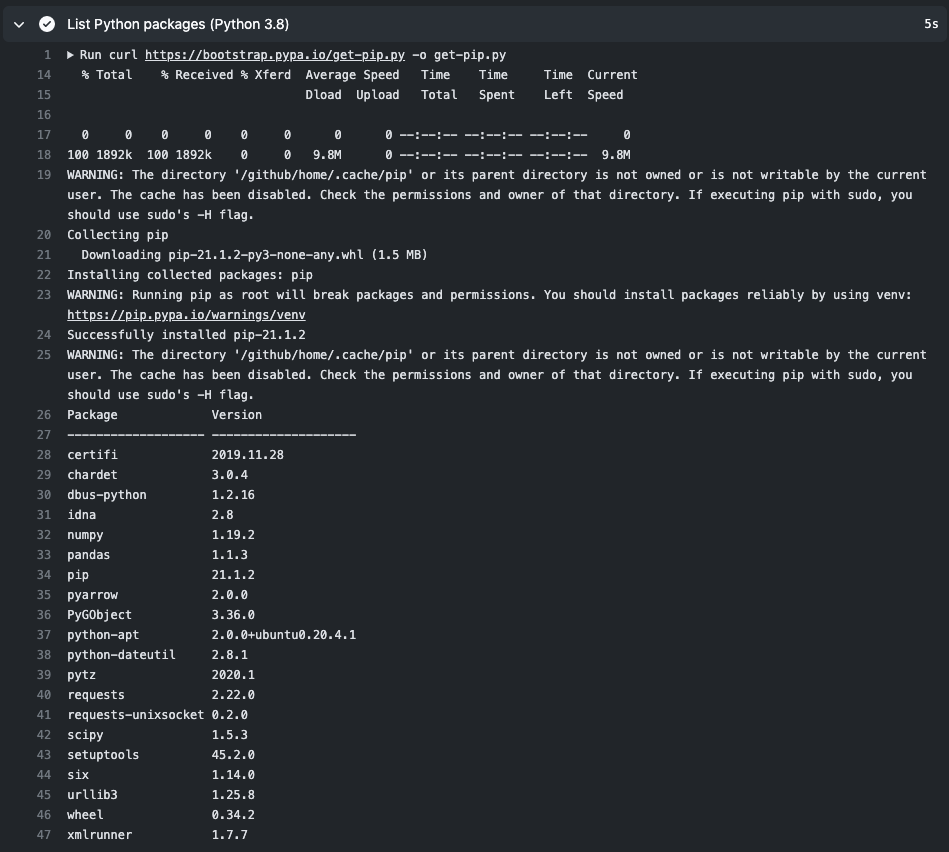Click the 'xmlrunner' package name
The width and height of the screenshot is (949, 852).
(x=100, y=834)
